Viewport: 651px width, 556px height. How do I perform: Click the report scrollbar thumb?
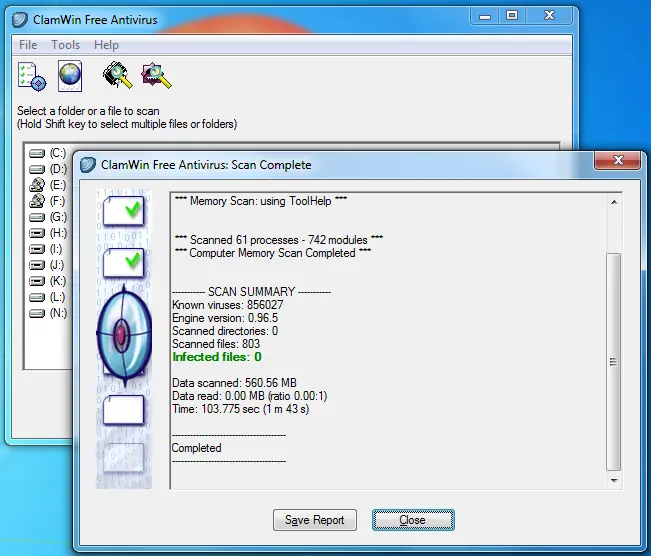[614, 362]
